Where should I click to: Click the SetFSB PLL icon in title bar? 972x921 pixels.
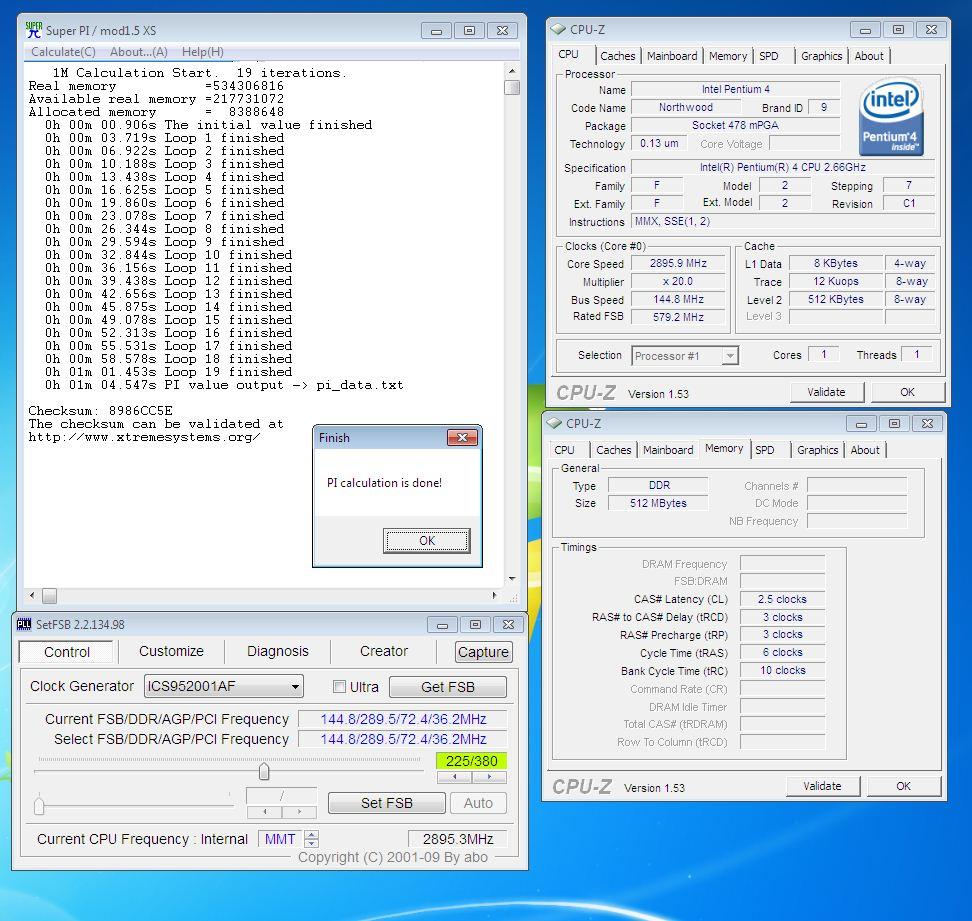(24, 624)
